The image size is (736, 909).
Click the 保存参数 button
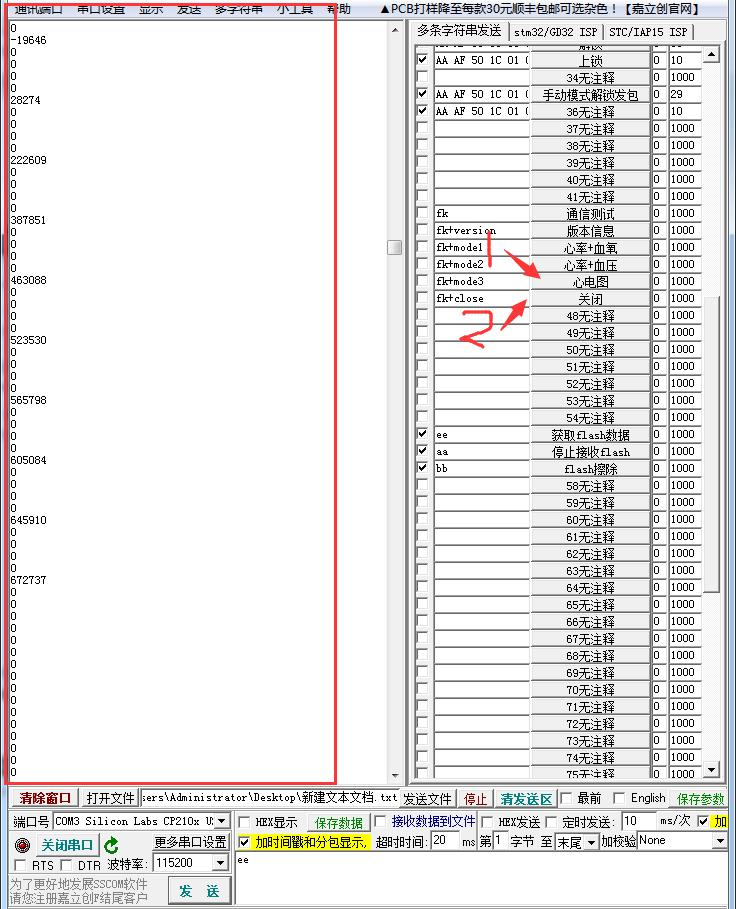pyautogui.click(x=700, y=799)
